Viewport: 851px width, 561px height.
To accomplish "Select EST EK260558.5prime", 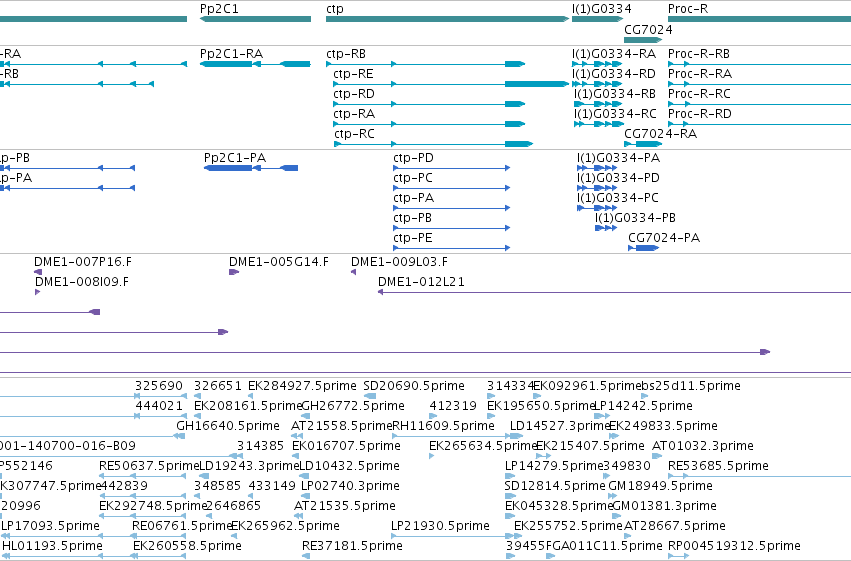I will click(x=187, y=546).
